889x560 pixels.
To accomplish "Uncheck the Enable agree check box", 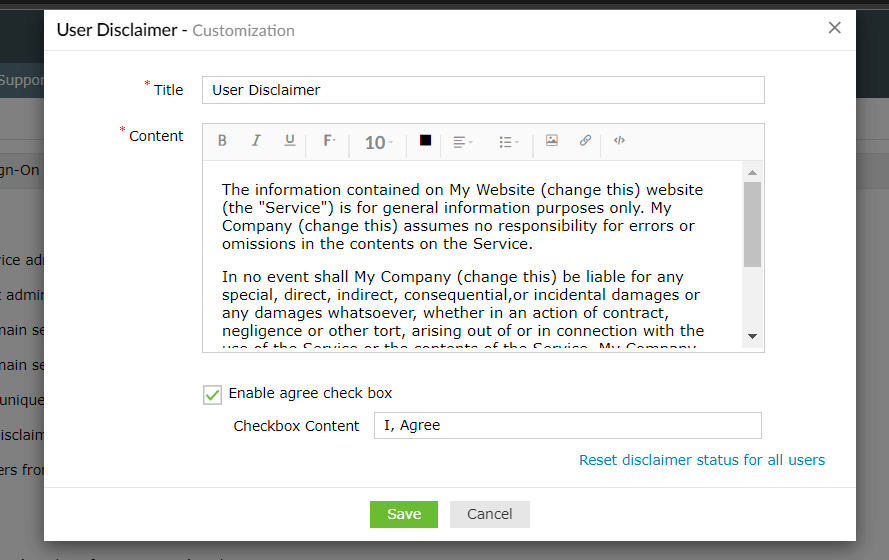I will point(213,394).
